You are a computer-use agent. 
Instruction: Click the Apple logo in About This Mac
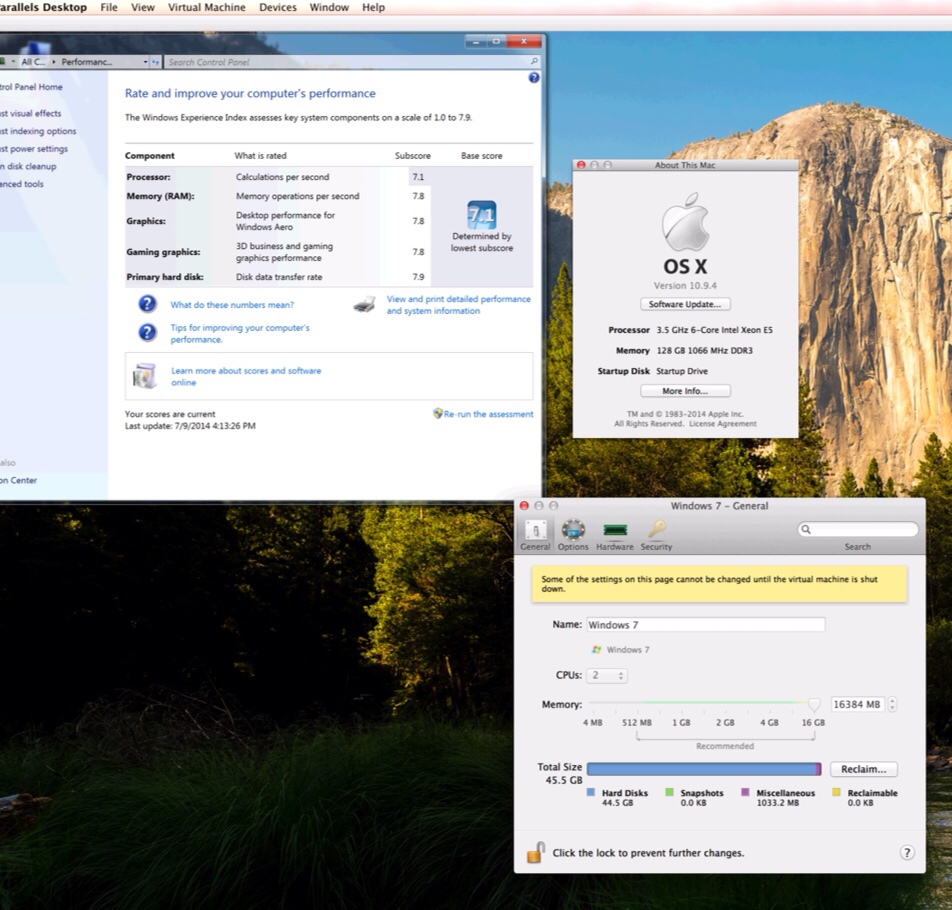[x=685, y=222]
